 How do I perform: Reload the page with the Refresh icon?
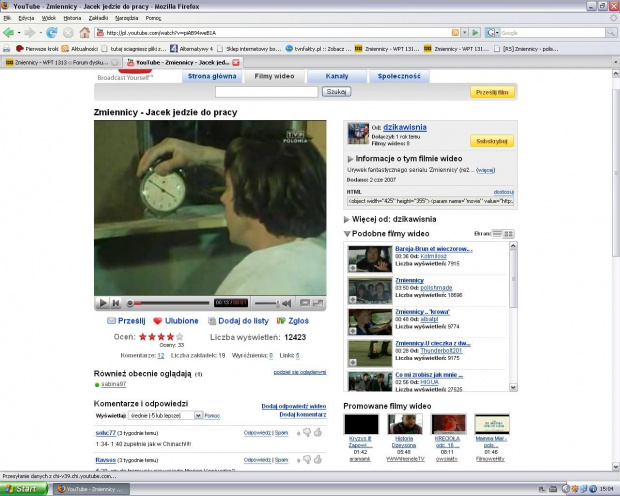click(x=51, y=33)
